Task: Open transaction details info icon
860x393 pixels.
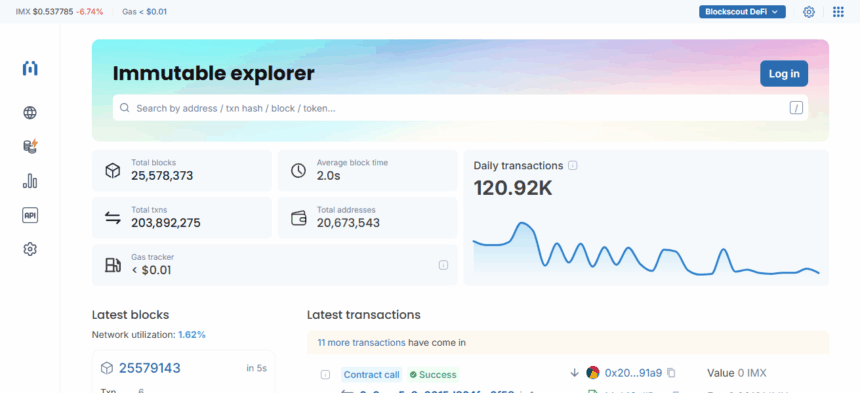Action: (325, 375)
